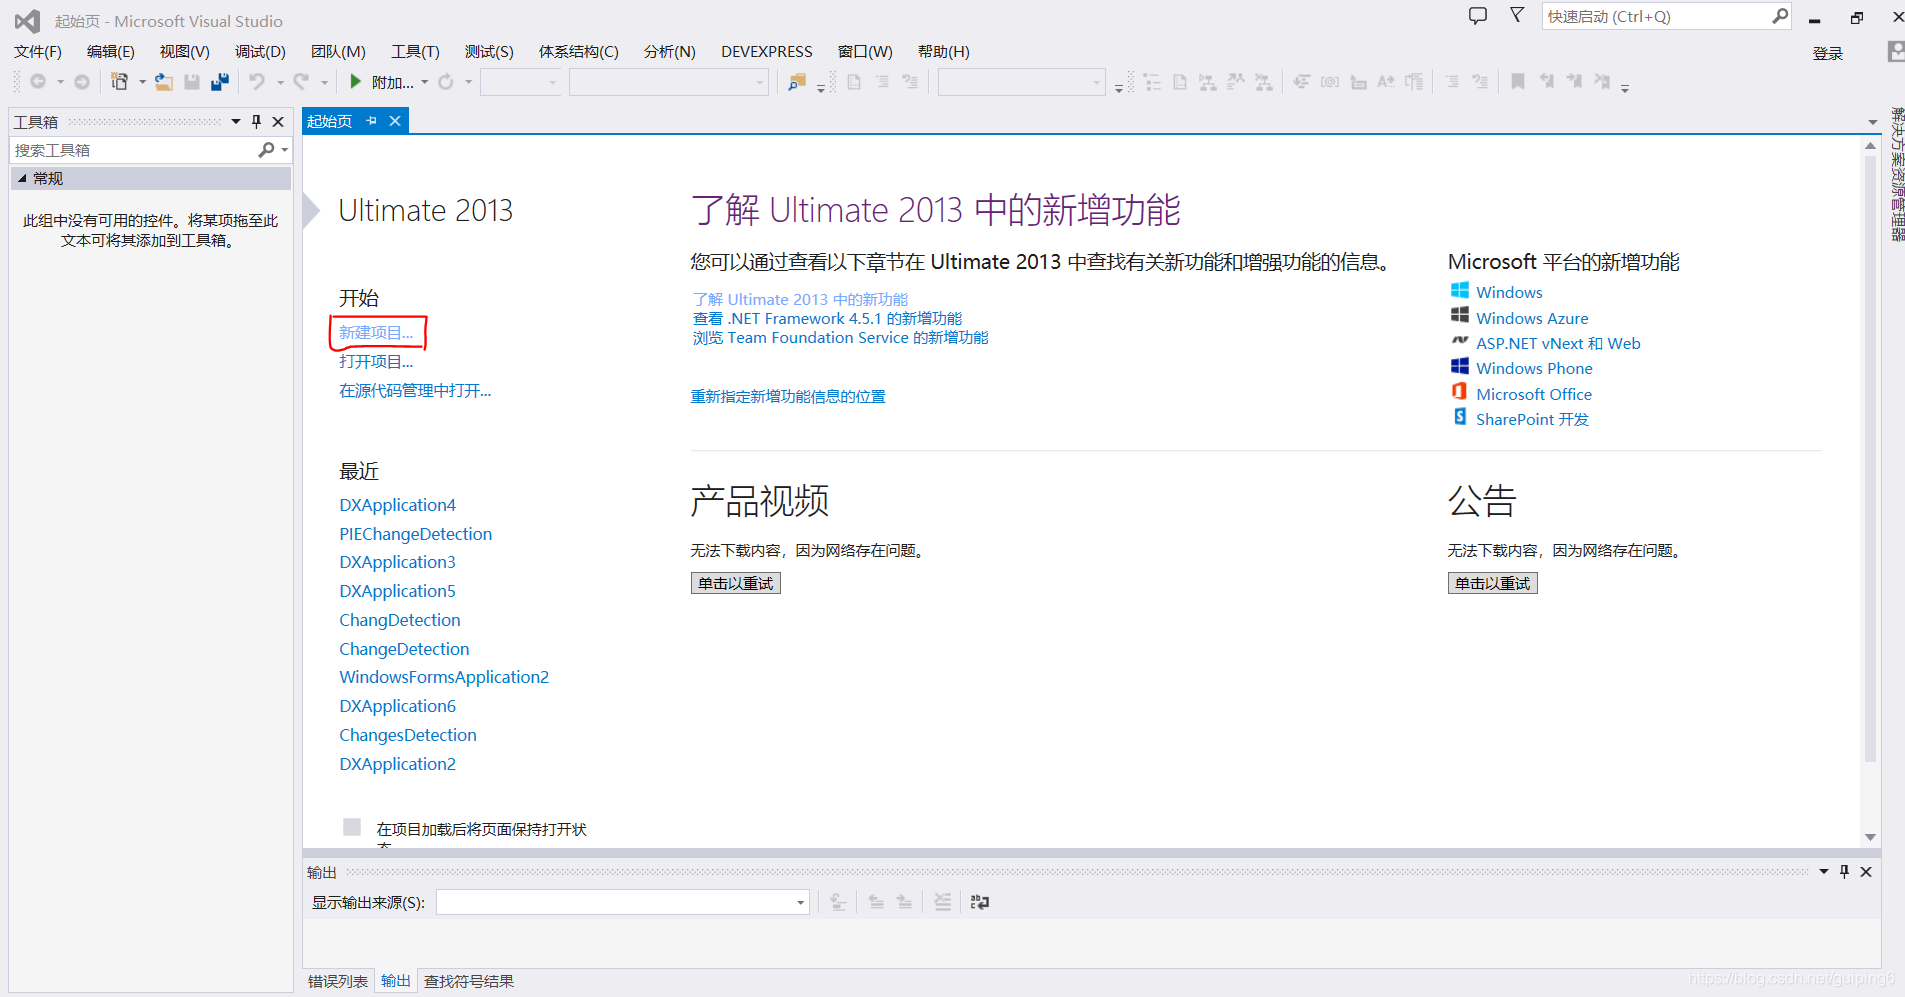Image resolution: width=1905 pixels, height=997 pixels.
Task: Click the account avatar icon beside 登录
Action: pyautogui.click(x=1896, y=52)
